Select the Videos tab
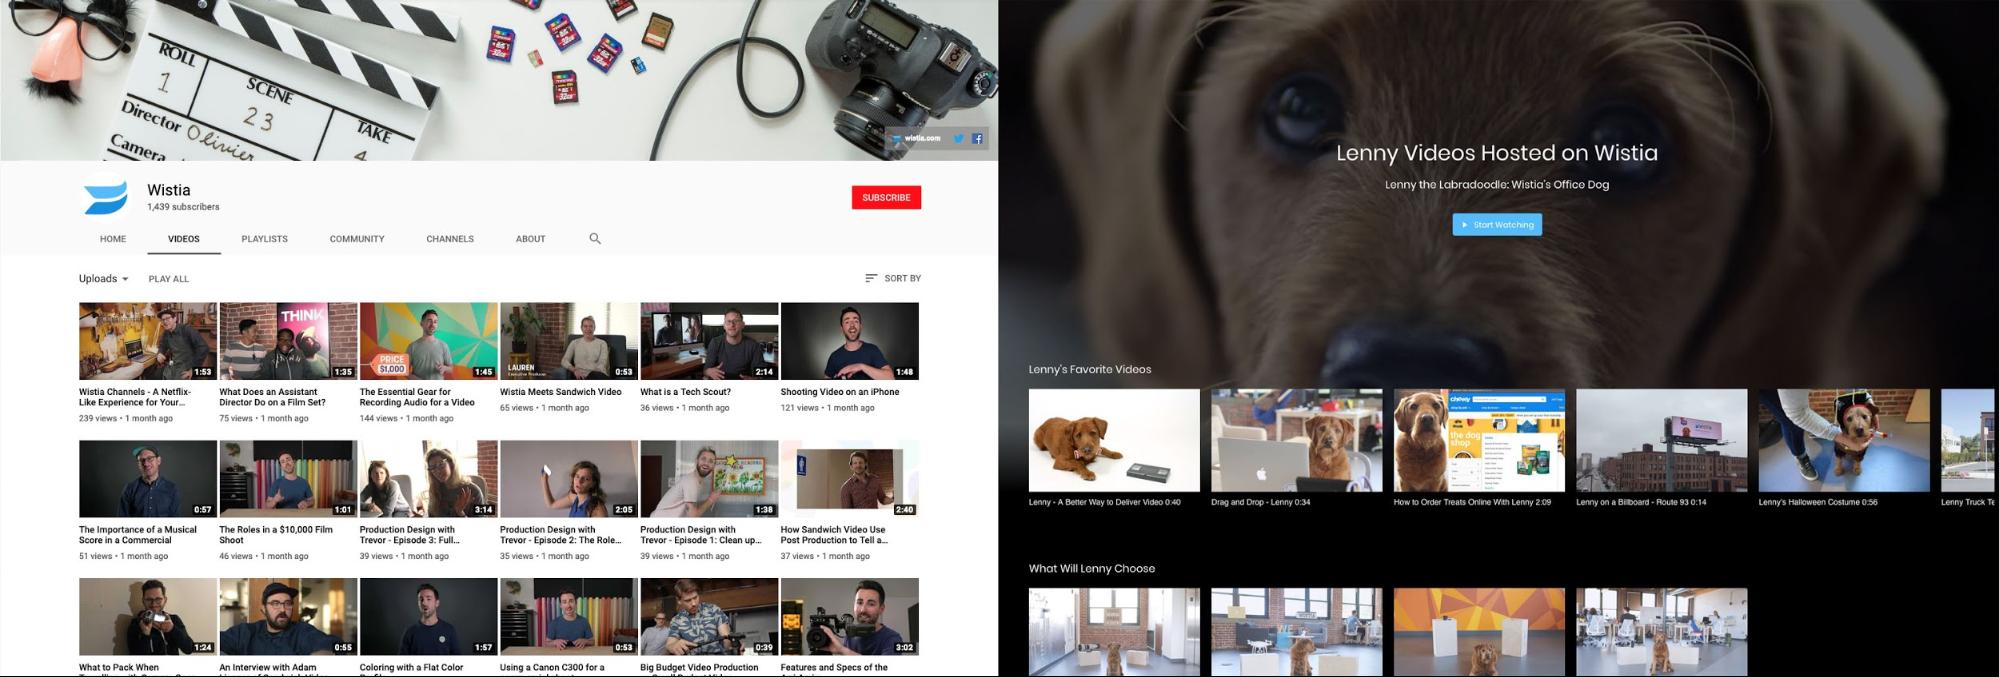 pyautogui.click(x=184, y=239)
